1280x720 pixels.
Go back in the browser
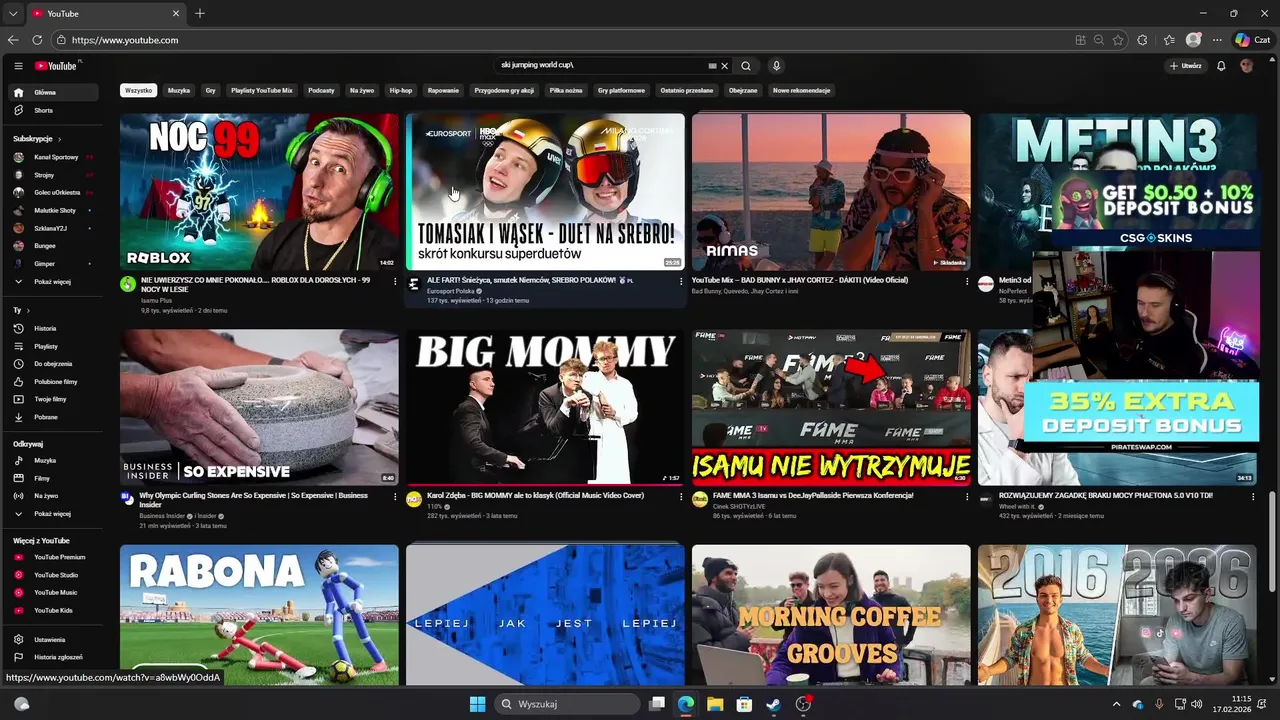(13, 40)
